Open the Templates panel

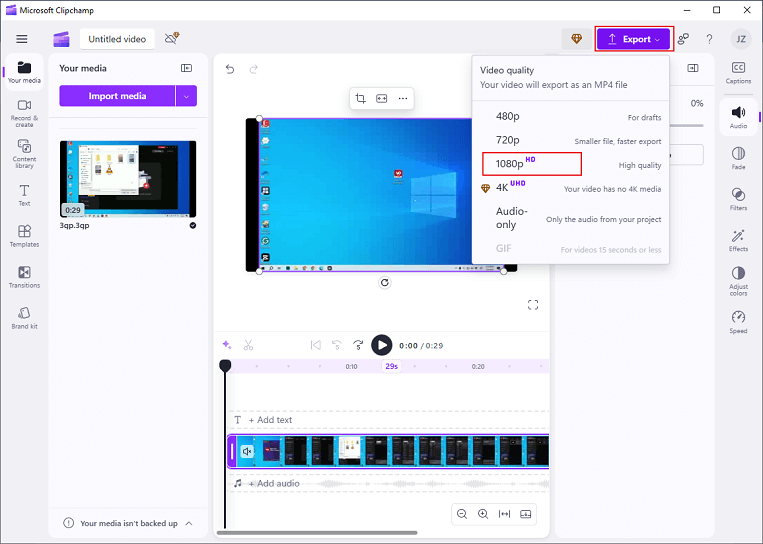24,236
